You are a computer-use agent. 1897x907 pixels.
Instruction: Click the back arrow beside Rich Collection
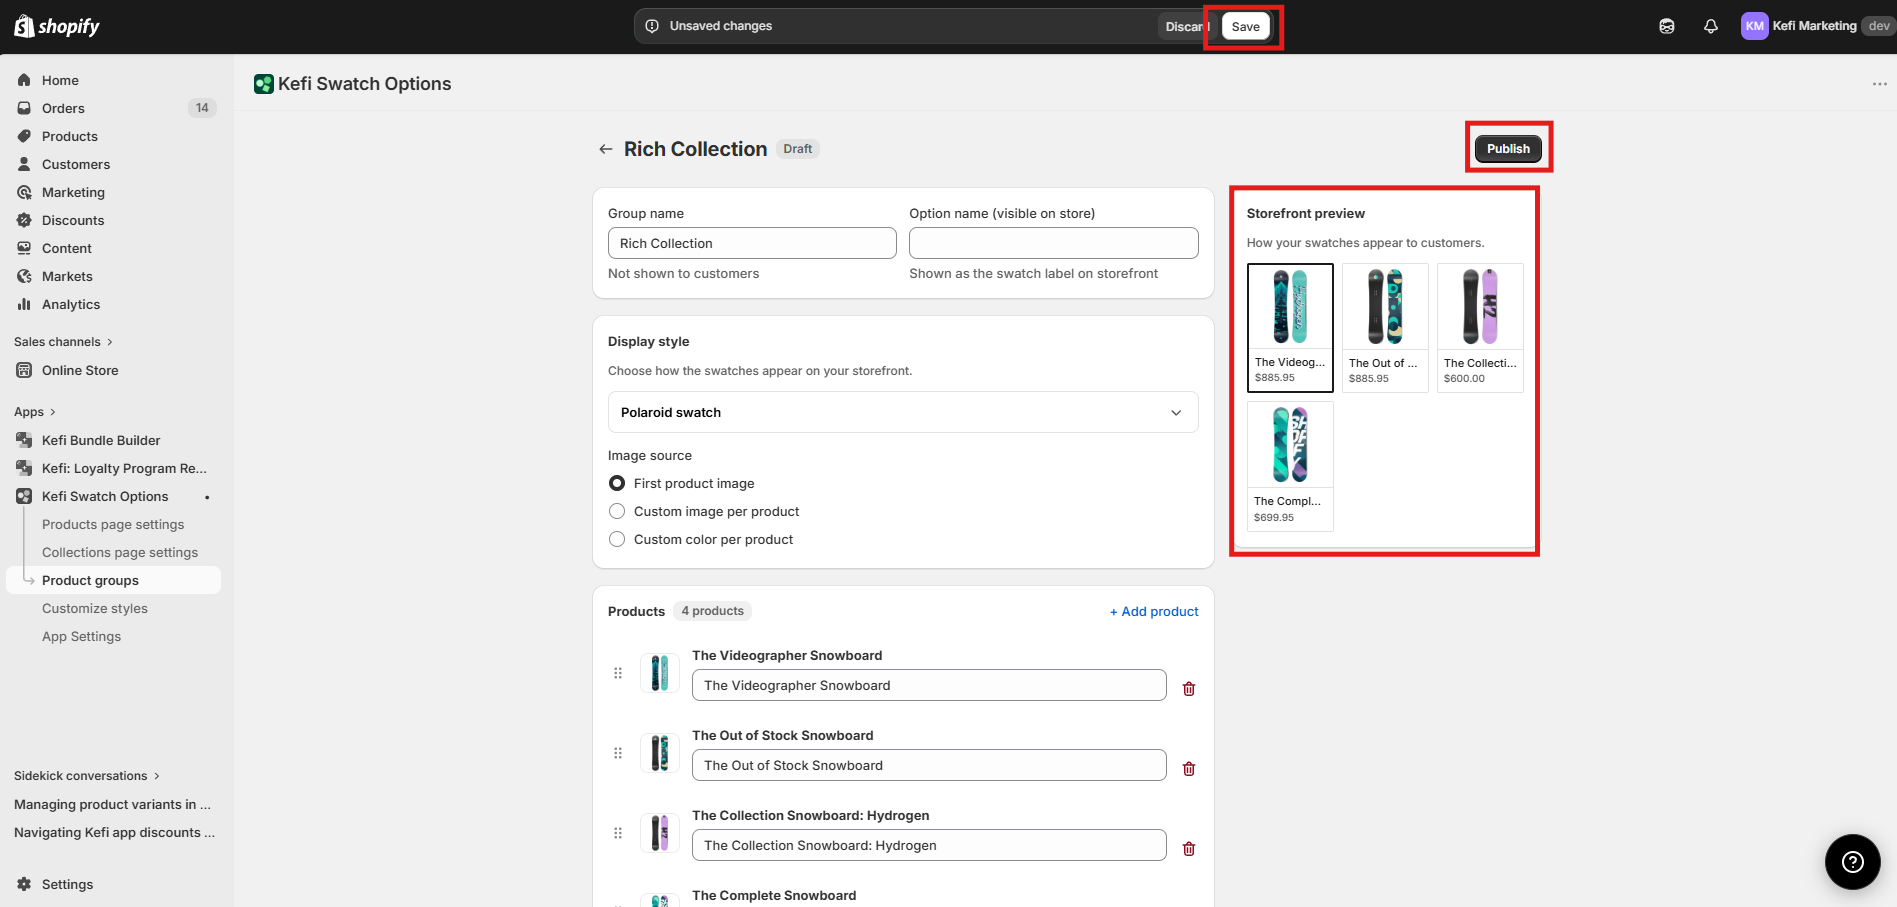605,149
